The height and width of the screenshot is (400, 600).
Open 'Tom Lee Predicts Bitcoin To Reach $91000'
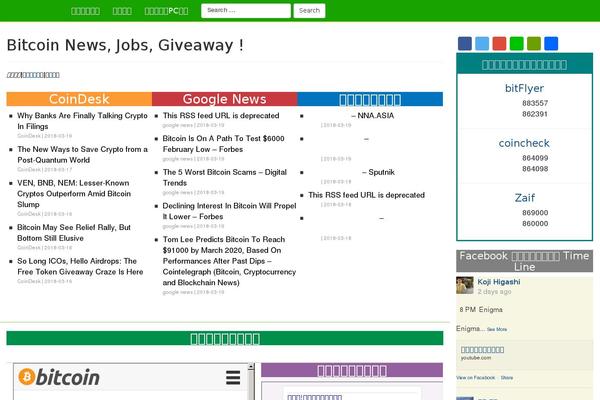(x=229, y=261)
